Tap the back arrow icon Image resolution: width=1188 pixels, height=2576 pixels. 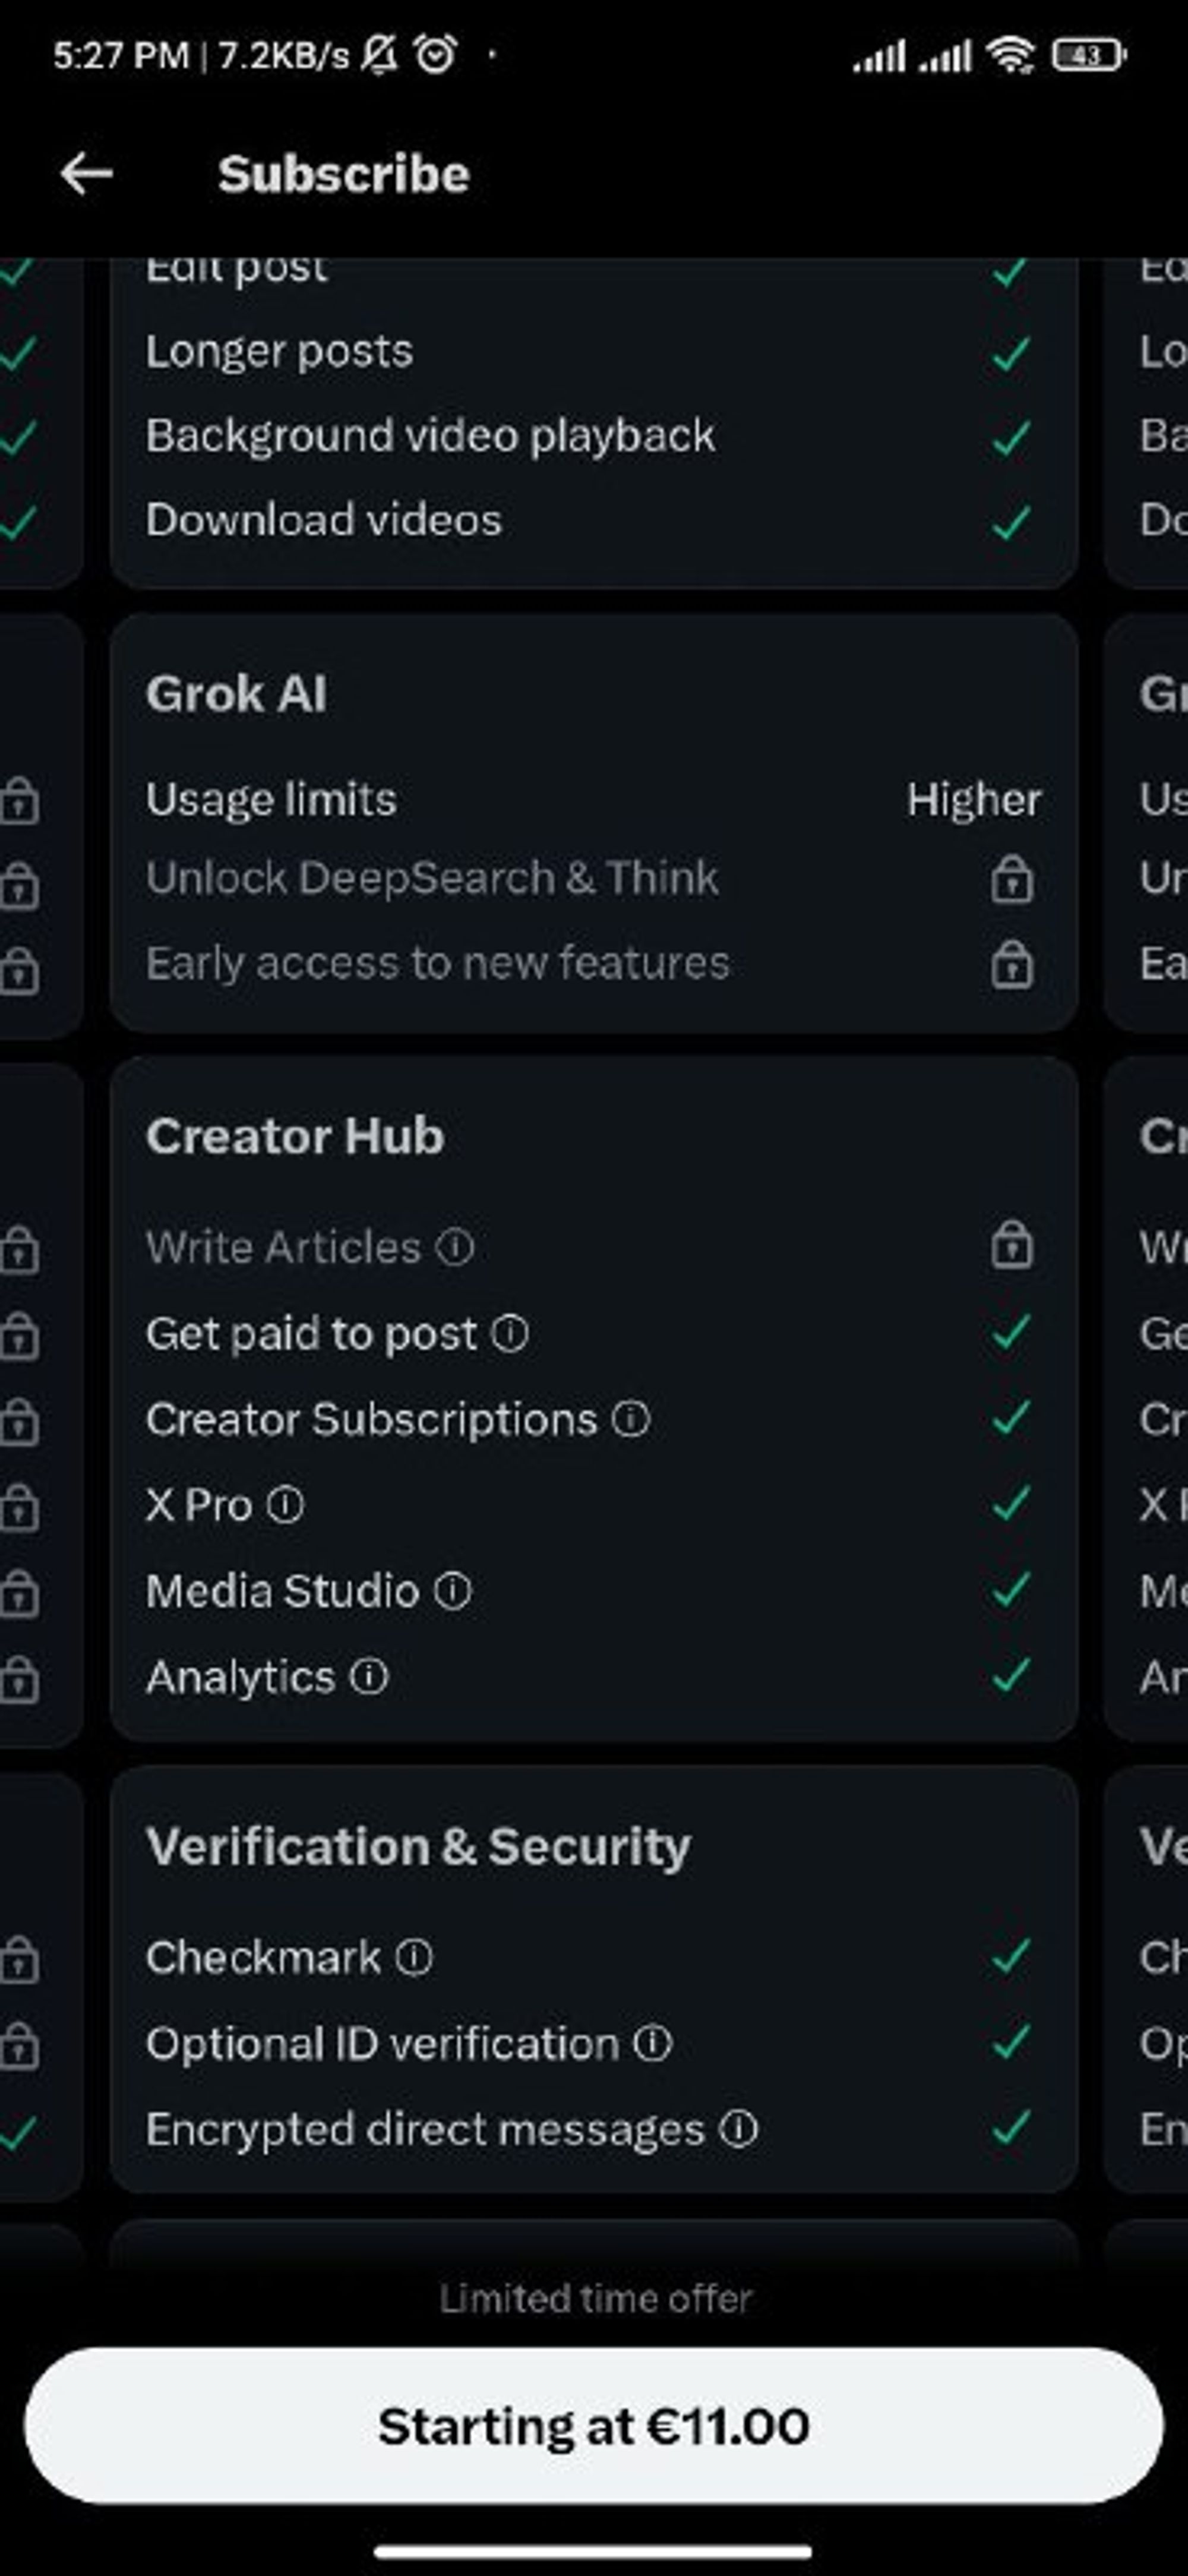coord(86,174)
